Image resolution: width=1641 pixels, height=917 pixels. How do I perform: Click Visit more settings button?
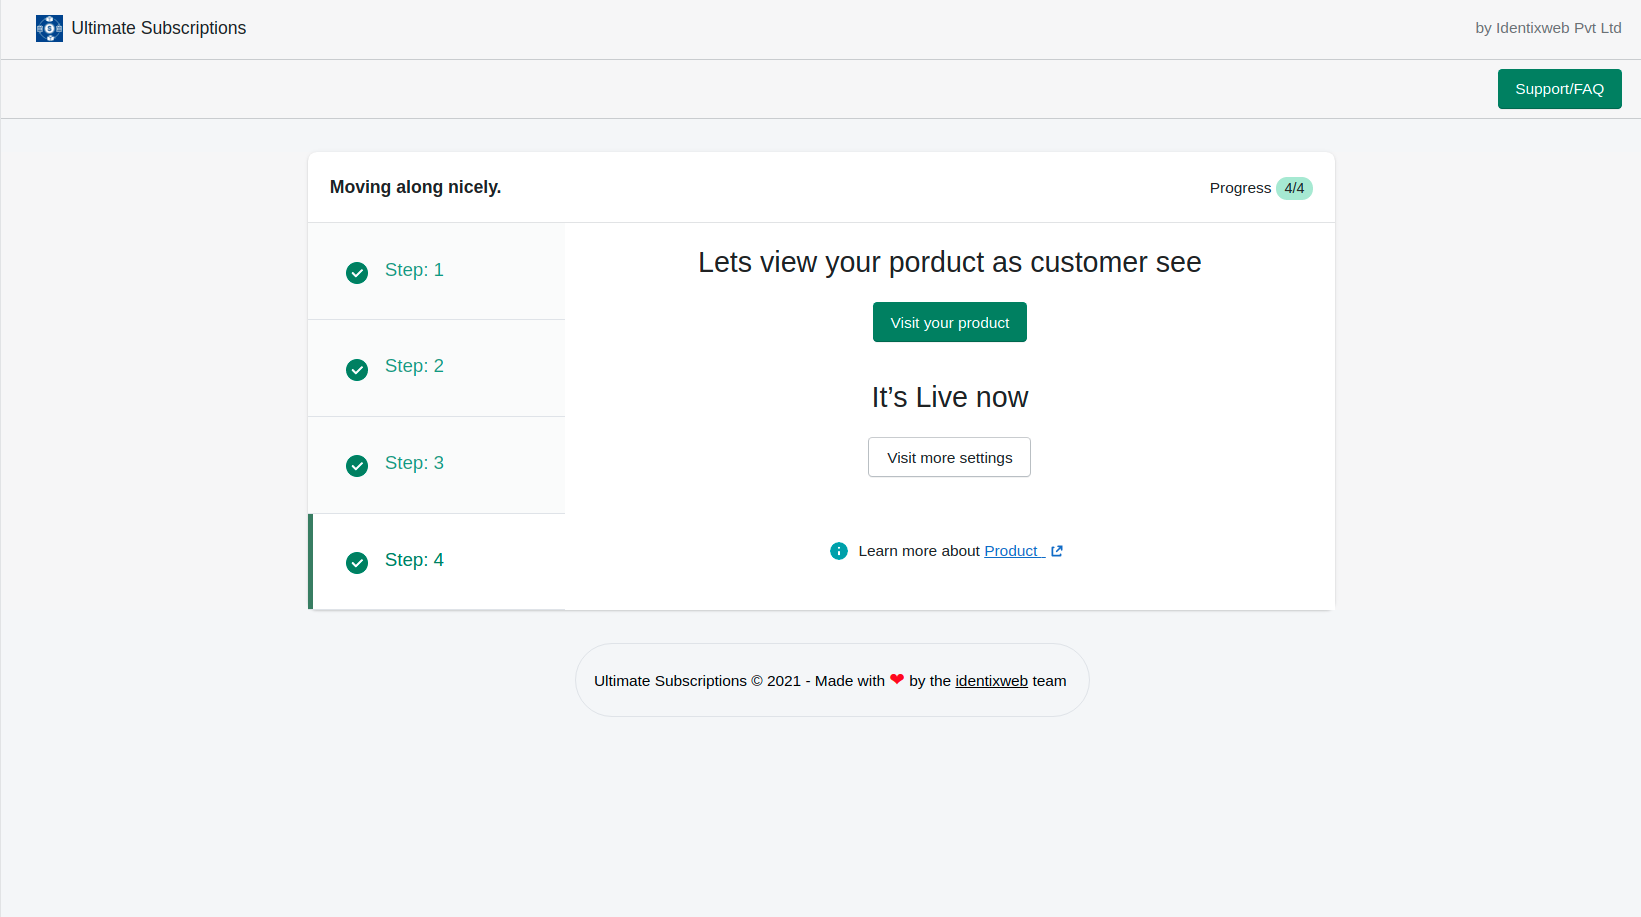(x=949, y=457)
